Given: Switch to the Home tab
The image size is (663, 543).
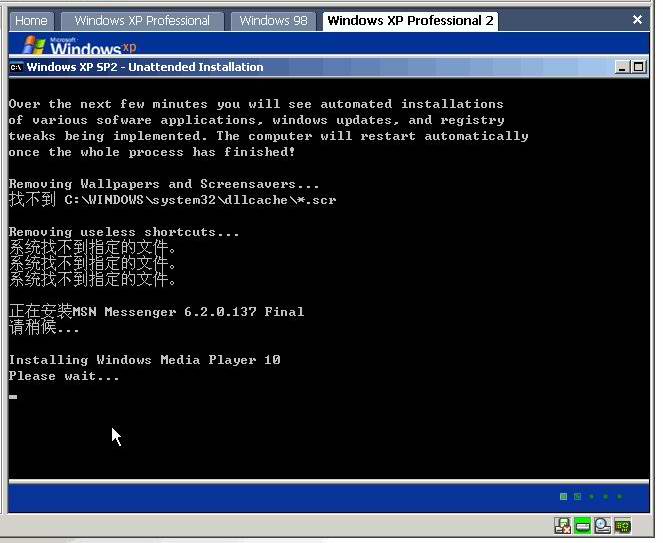Looking at the screenshot, I should [x=31, y=21].
